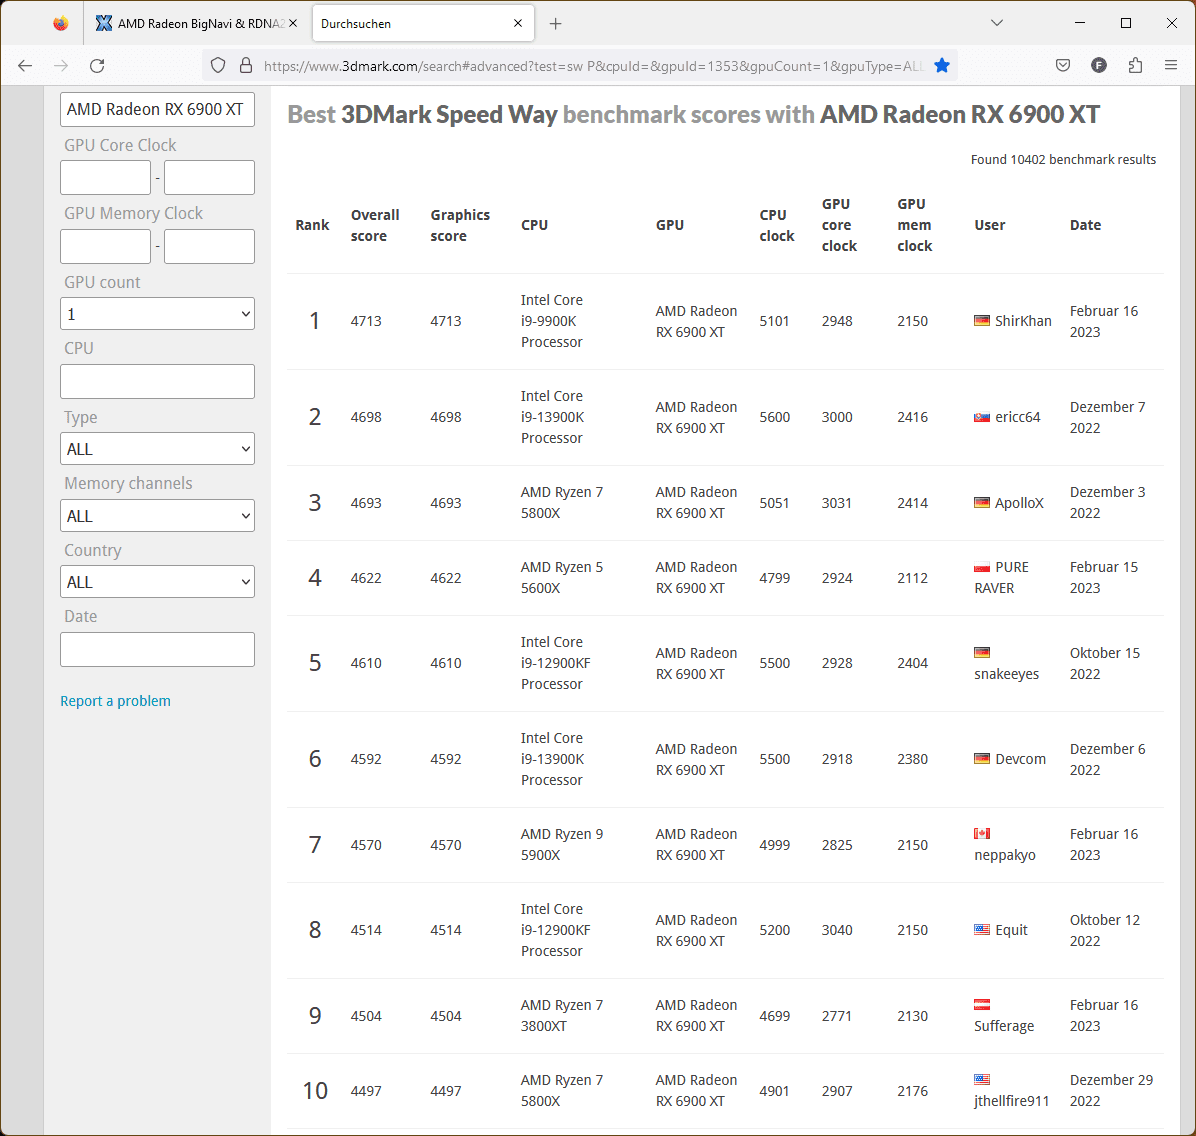Image resolution: width=1196 pixels, height=1136 pixels.
Task: Click AMD Ryzen 5 5600X cell
Action: pos(561,578)
